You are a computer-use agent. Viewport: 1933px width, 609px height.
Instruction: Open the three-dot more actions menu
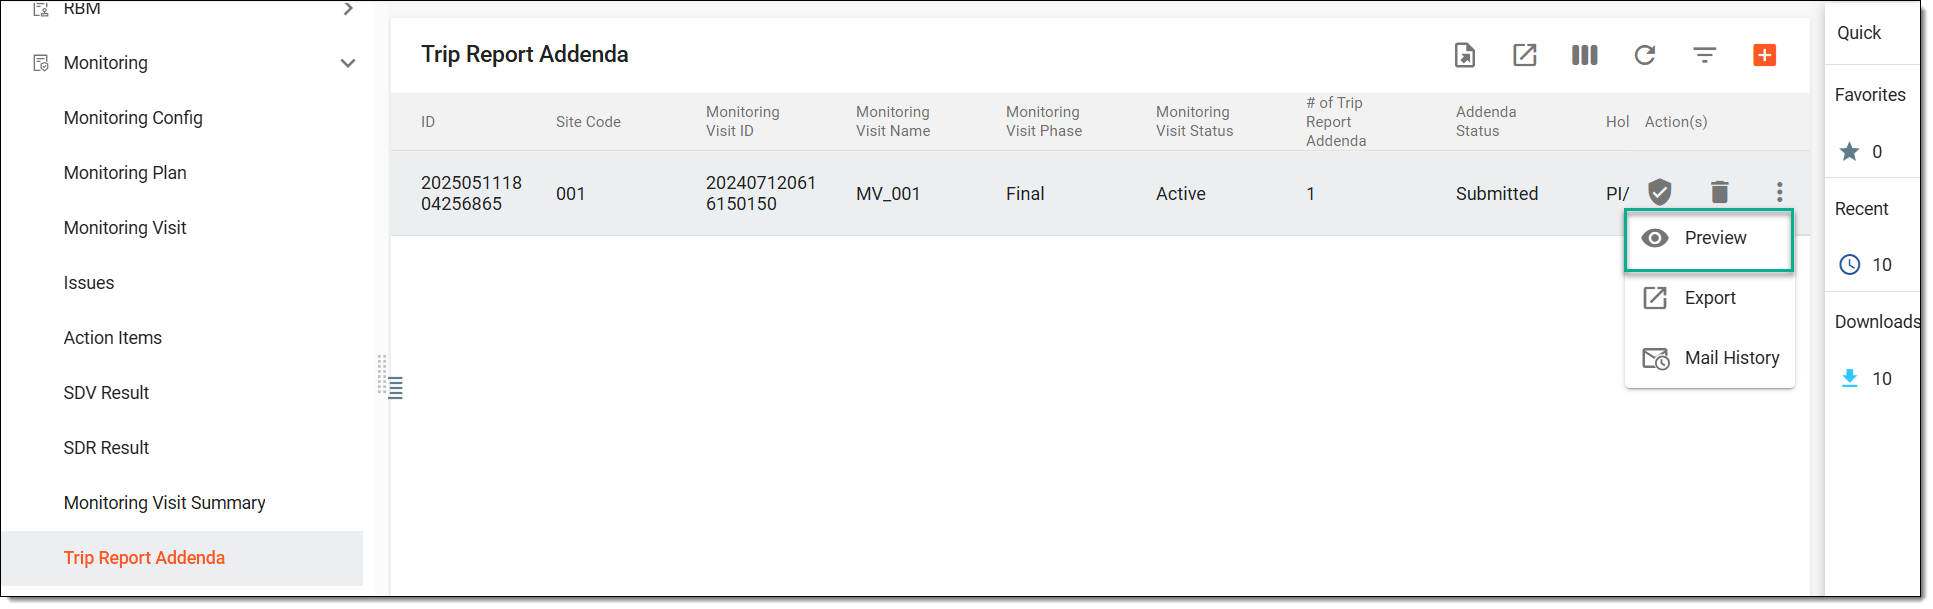click(1780, 192)
